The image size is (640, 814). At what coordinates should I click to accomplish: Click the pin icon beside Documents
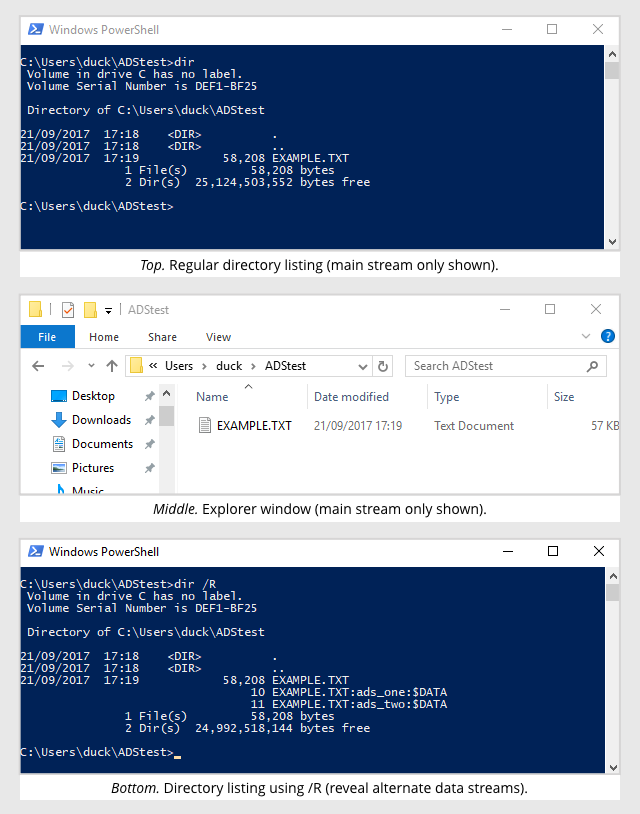[x=149, y=444]
